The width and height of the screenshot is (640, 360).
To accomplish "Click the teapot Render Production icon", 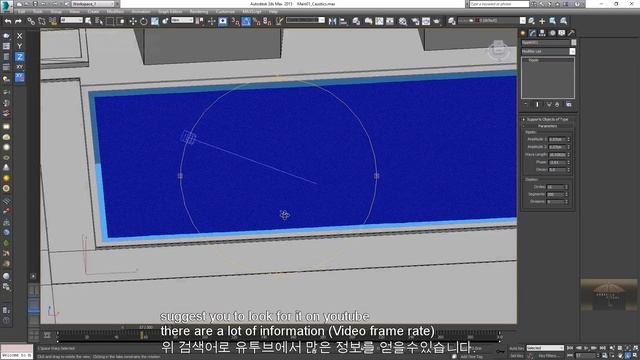I will pos(437,21).
